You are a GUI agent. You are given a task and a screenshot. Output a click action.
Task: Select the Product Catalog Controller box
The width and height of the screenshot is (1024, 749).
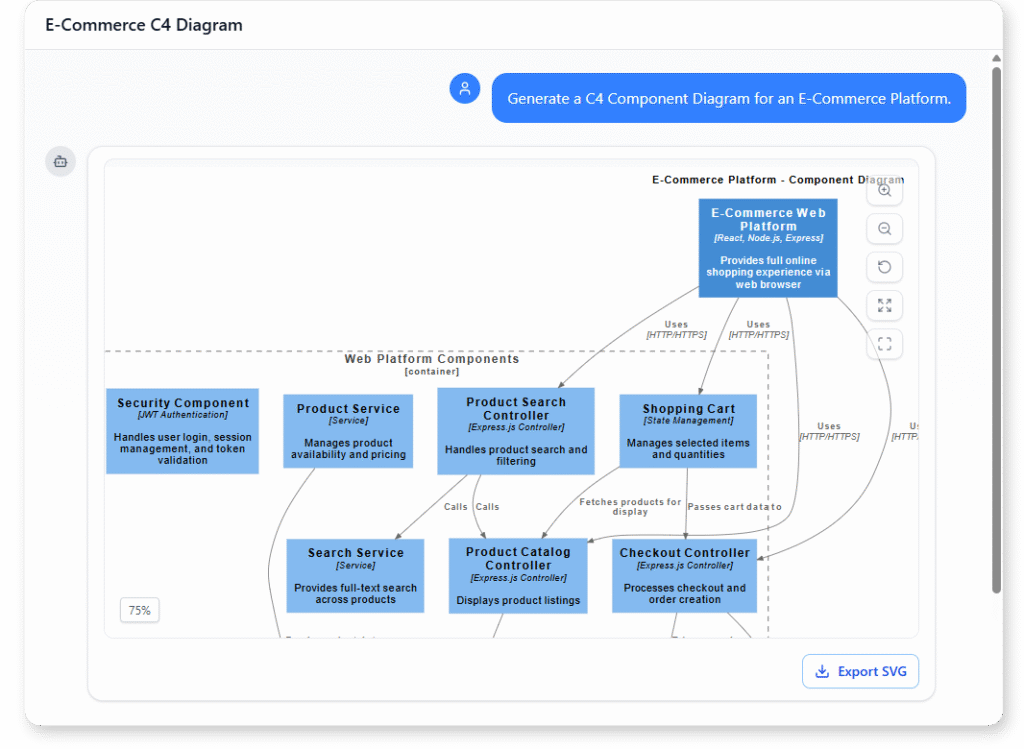(x=518, y=575)
